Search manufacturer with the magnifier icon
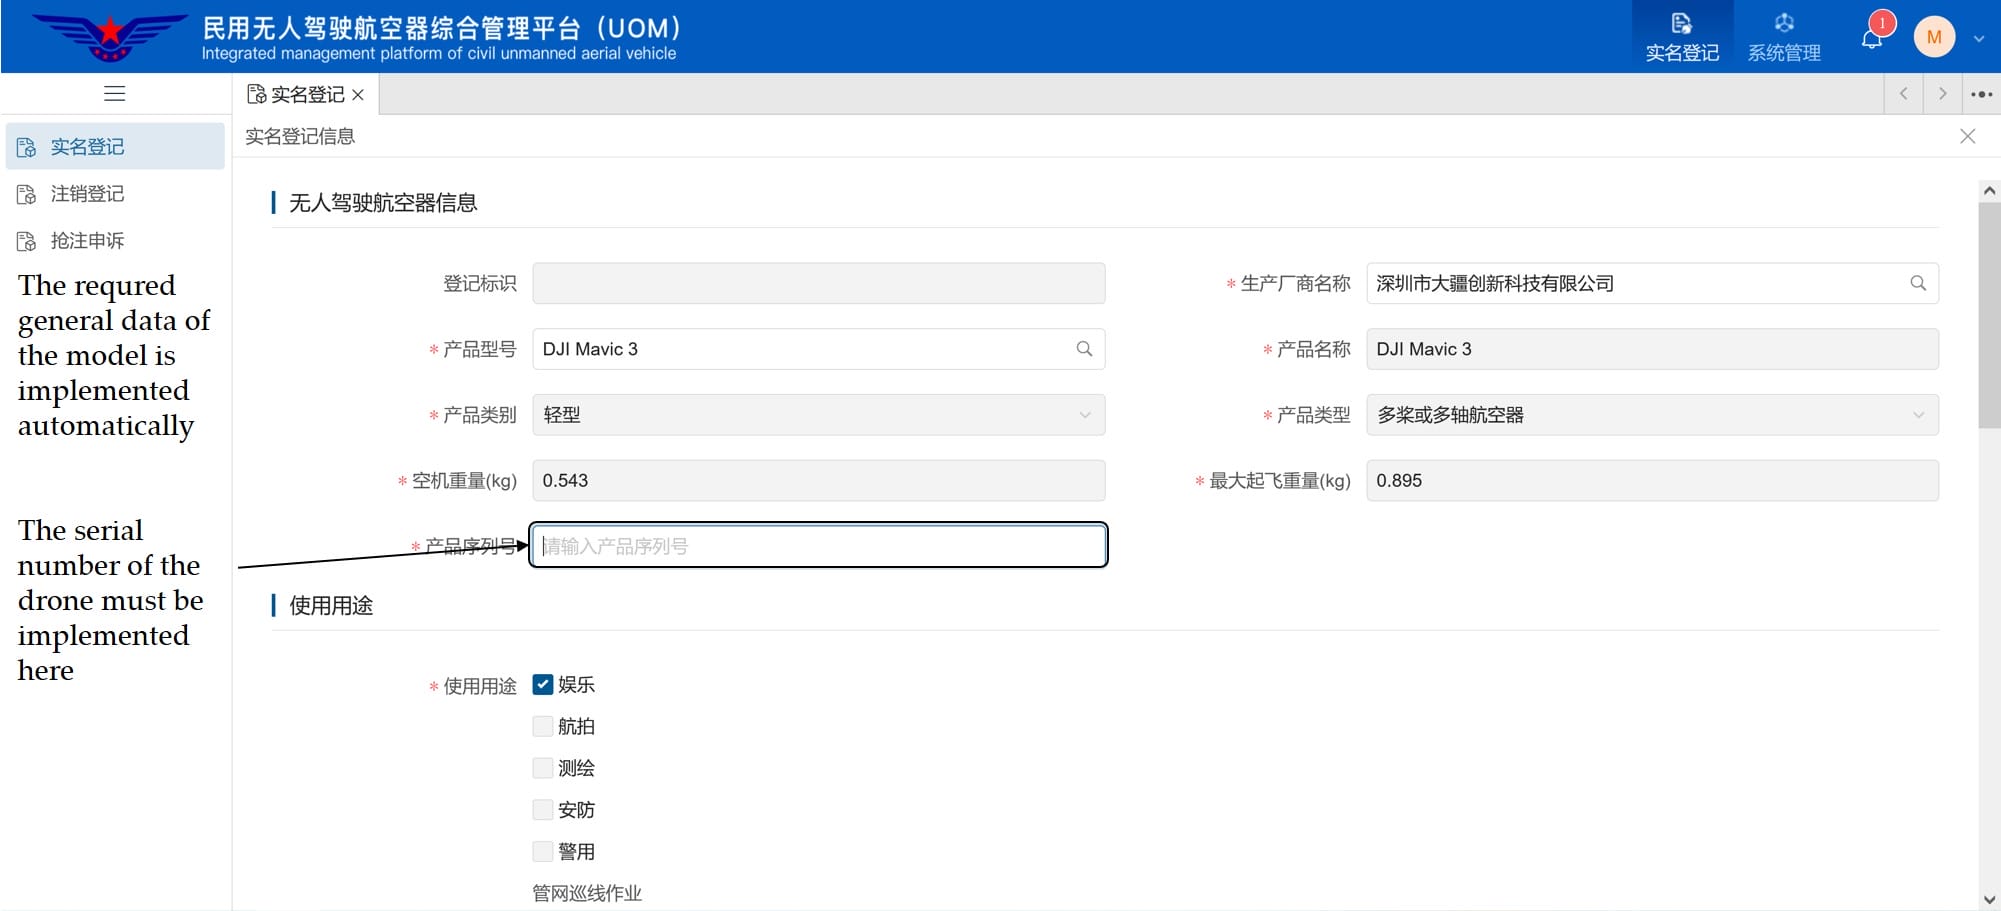 pos(1918,283)
